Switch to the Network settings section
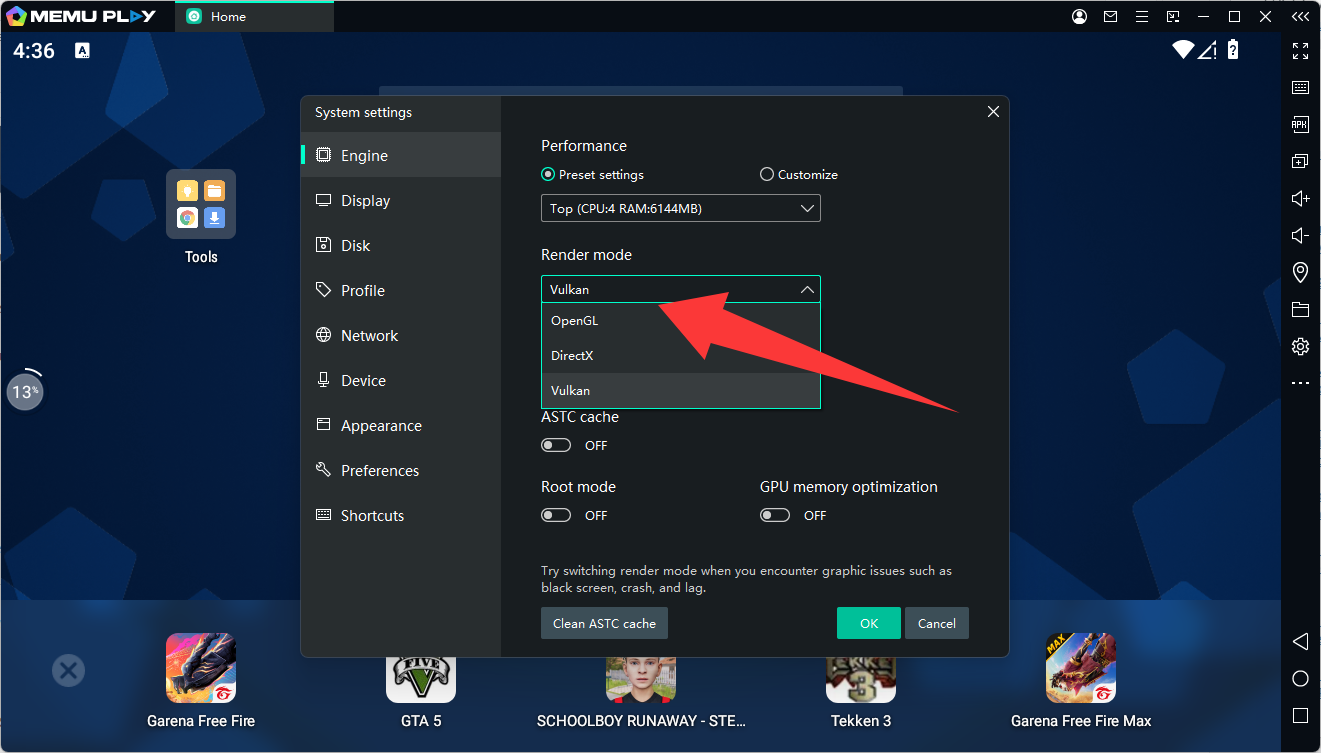 [369, 336]
